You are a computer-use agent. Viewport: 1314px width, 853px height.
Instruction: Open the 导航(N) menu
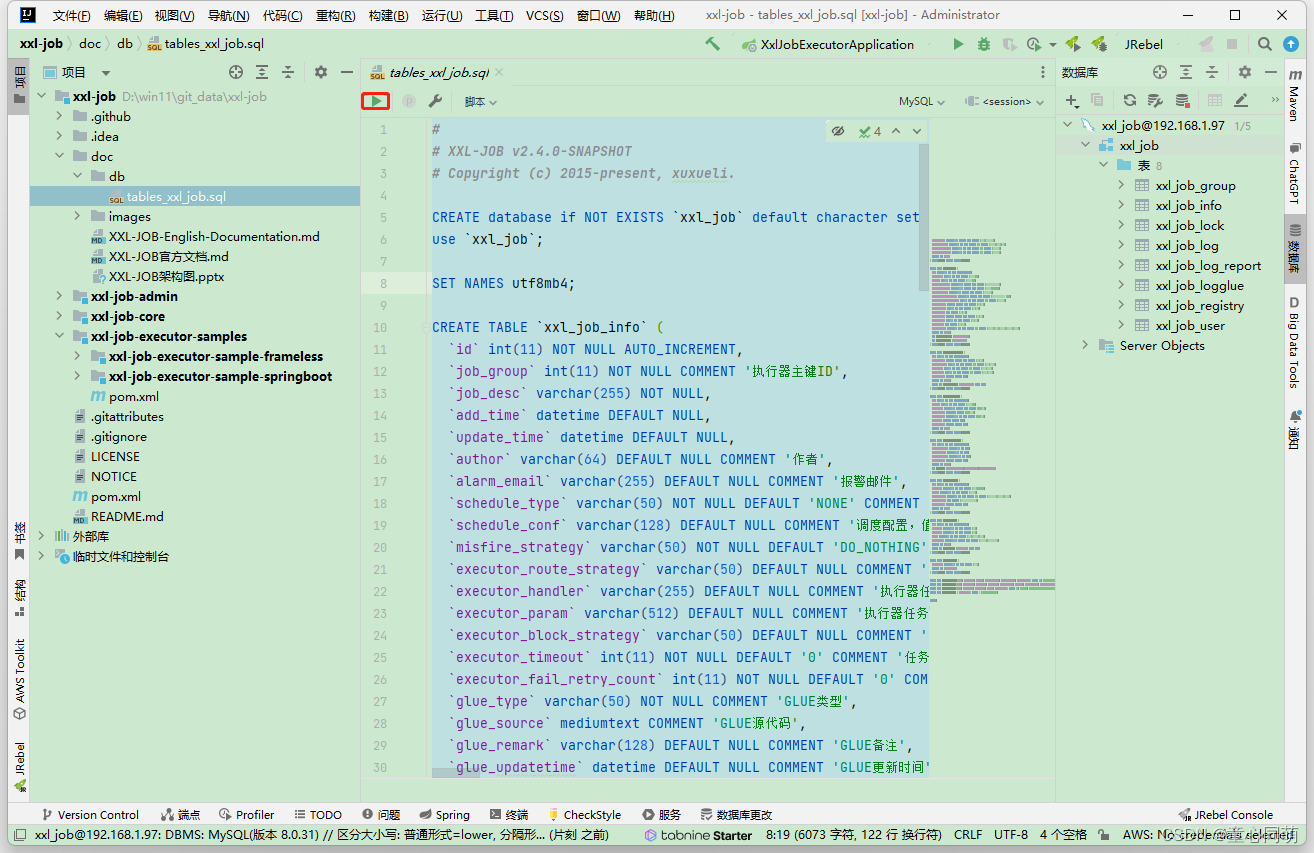(228, 15)
